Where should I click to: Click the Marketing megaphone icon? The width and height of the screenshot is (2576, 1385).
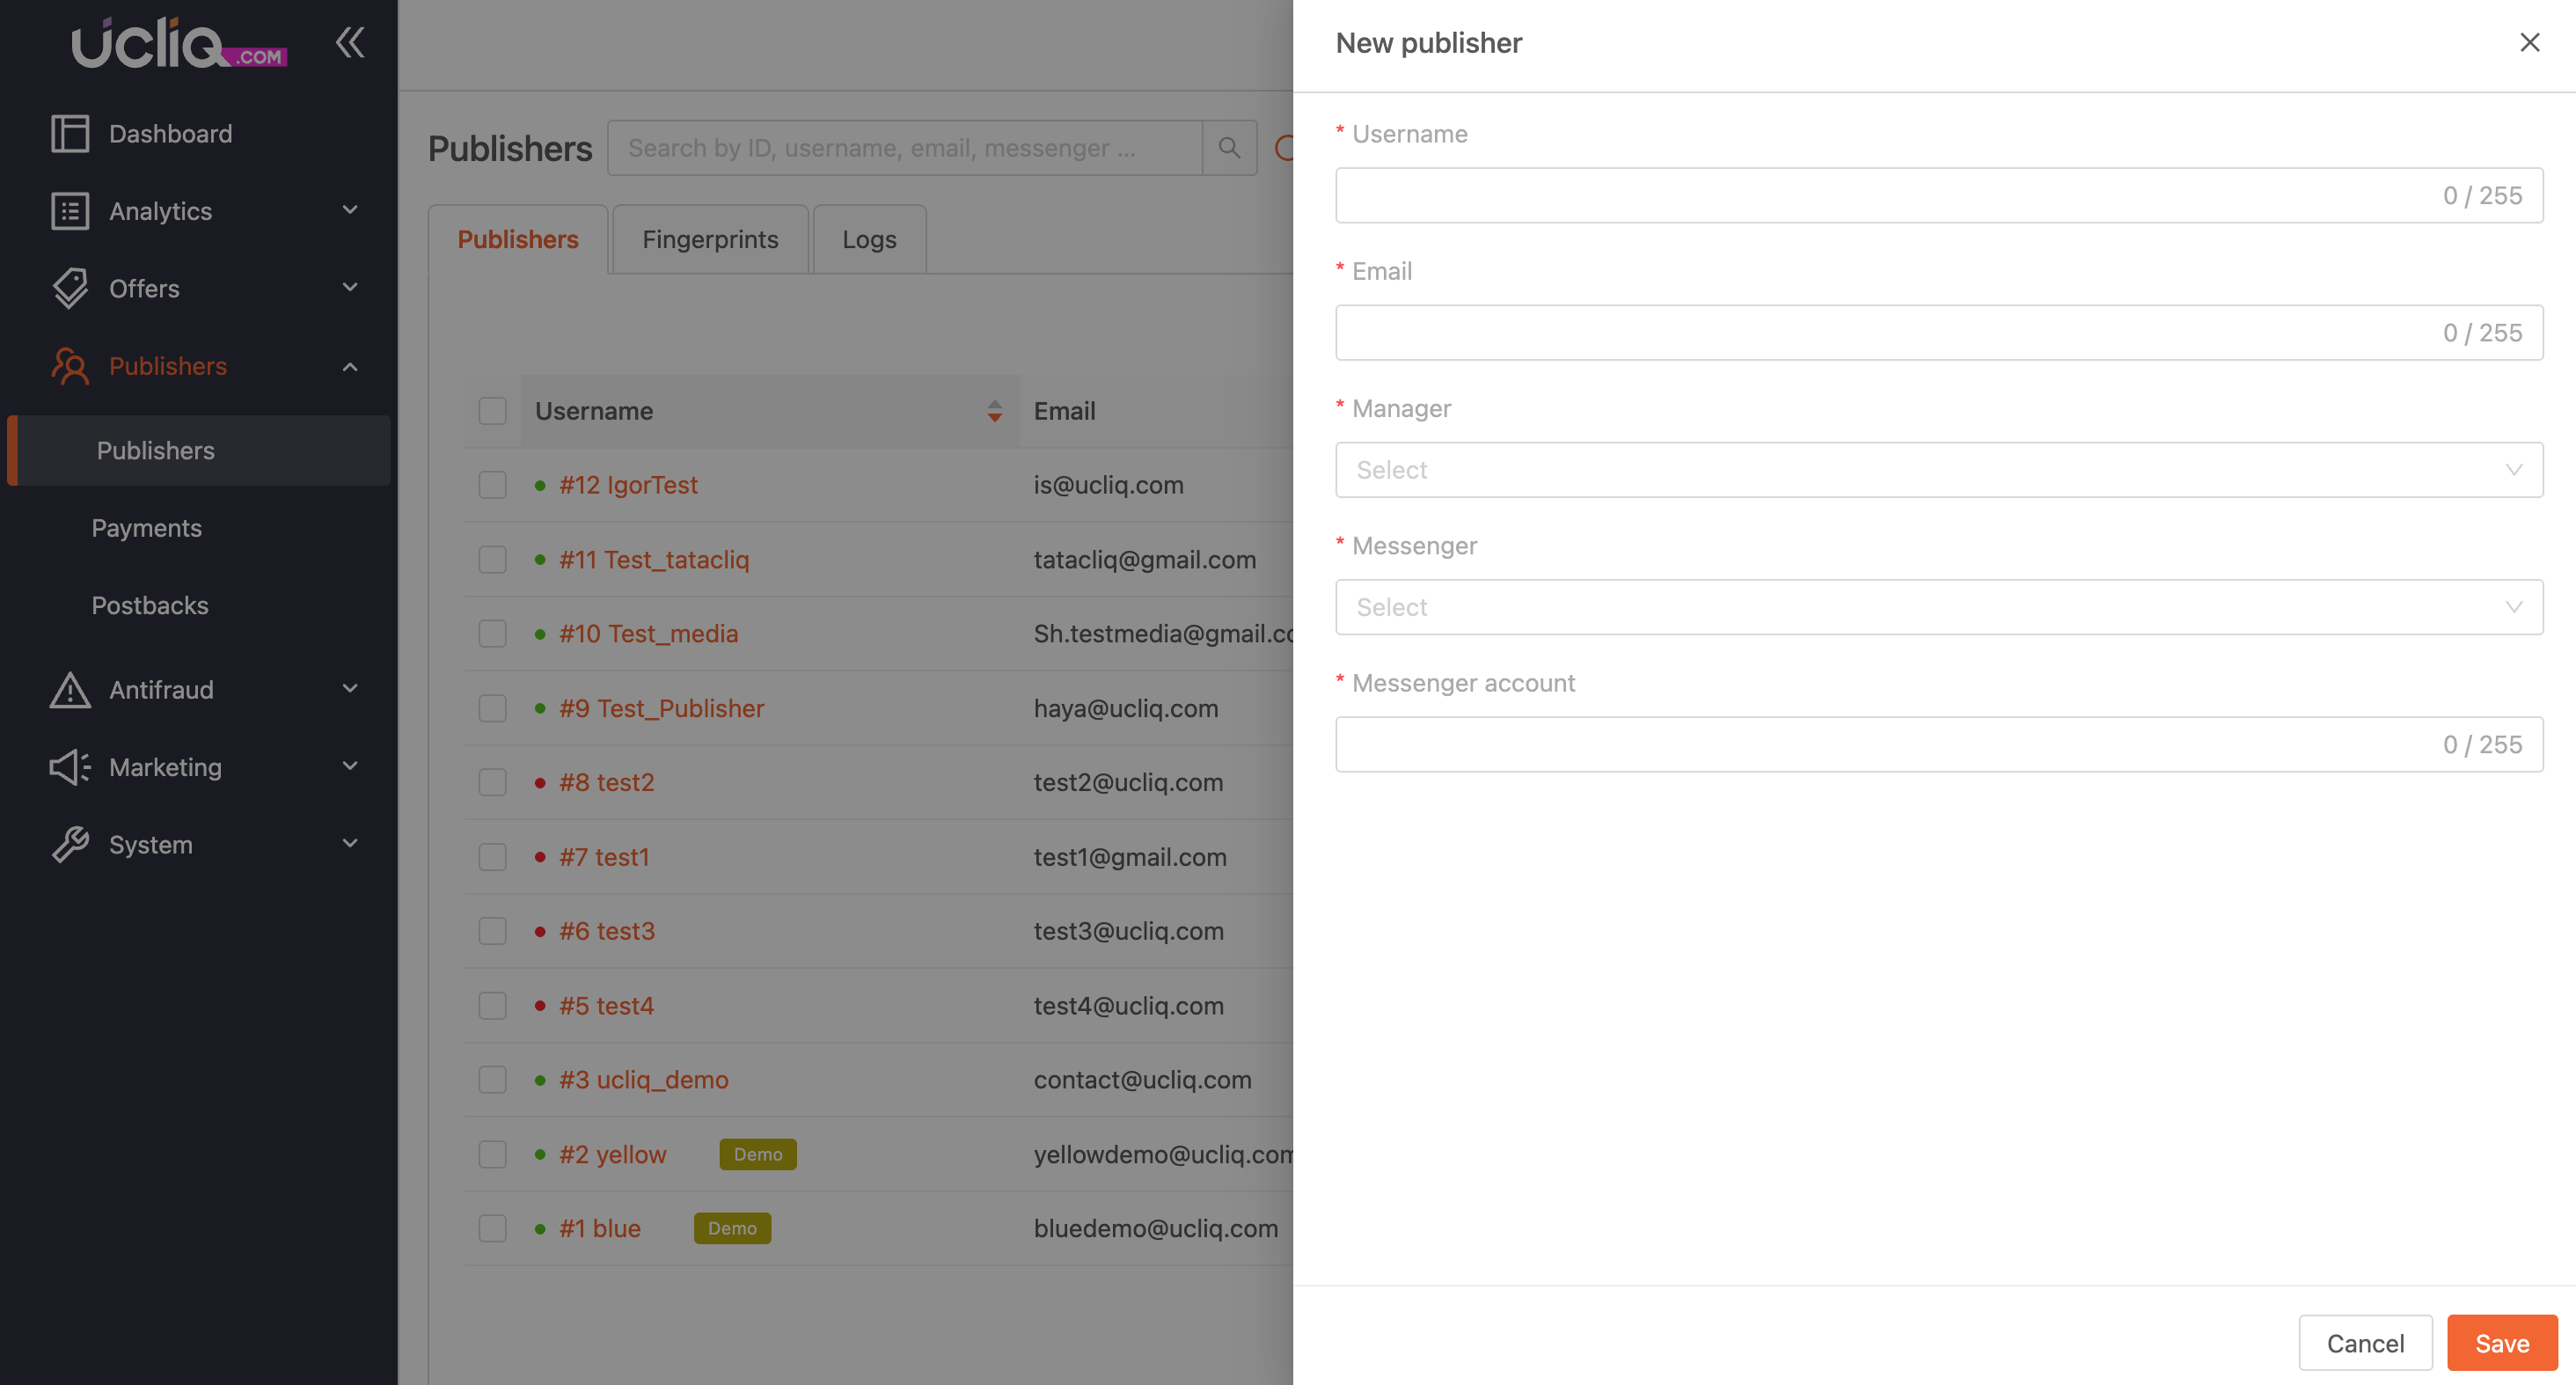click(x=70, y=767)
